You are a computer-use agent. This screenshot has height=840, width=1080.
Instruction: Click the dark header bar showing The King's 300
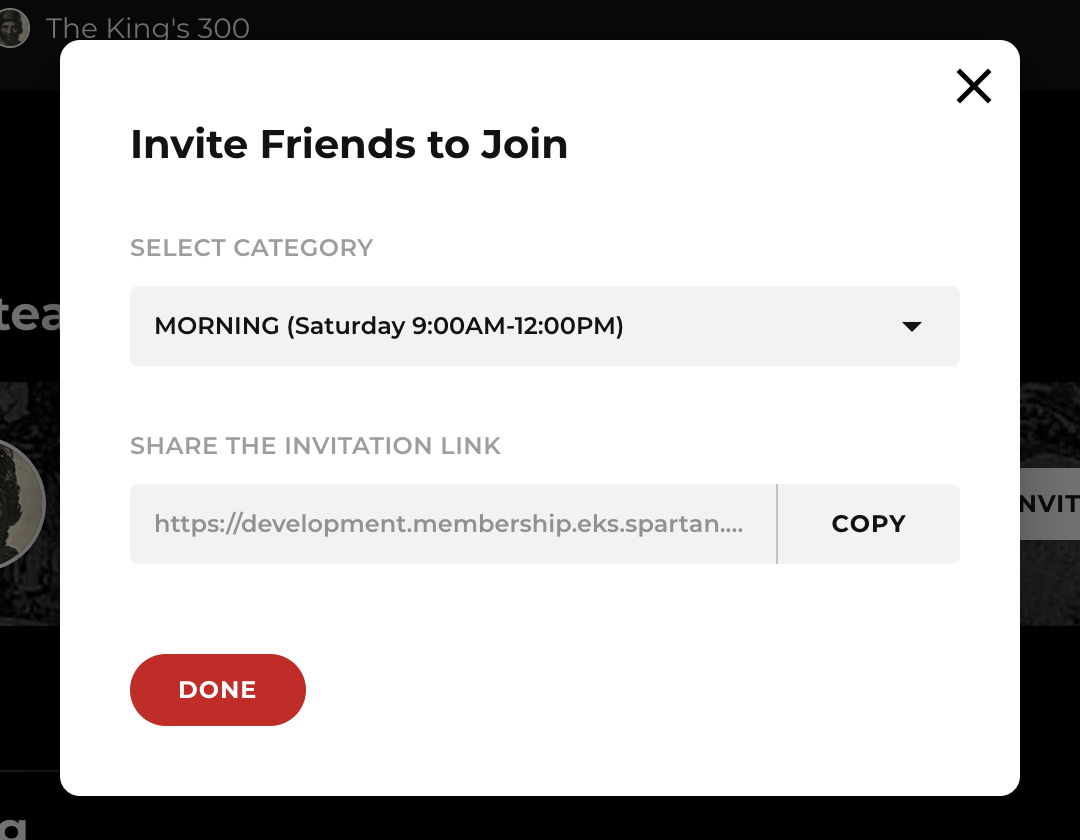click(148, 28)
